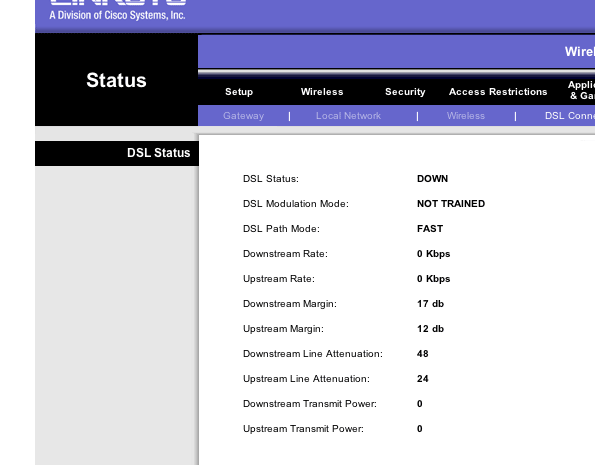Viewport: 595px width, 465px height.
Task: Select the DSL Connection sub-tab
Action: point(570,116)
